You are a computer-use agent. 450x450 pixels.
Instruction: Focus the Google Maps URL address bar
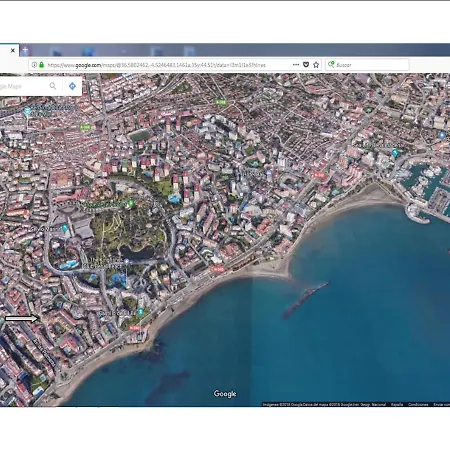(168, 65)
